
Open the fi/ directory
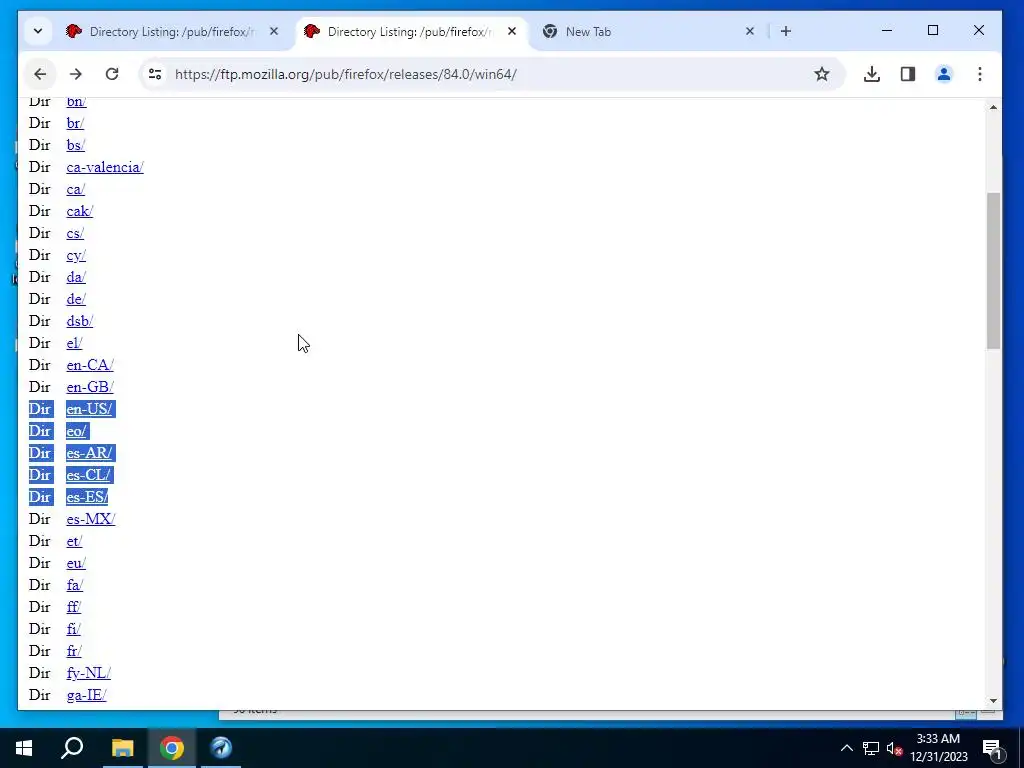[74, 630]
